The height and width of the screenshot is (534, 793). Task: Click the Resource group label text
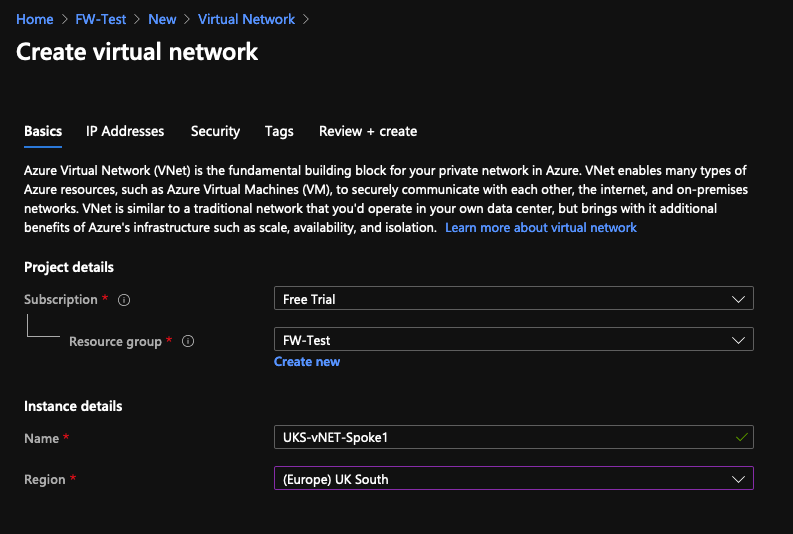click(x=115, y=341)
